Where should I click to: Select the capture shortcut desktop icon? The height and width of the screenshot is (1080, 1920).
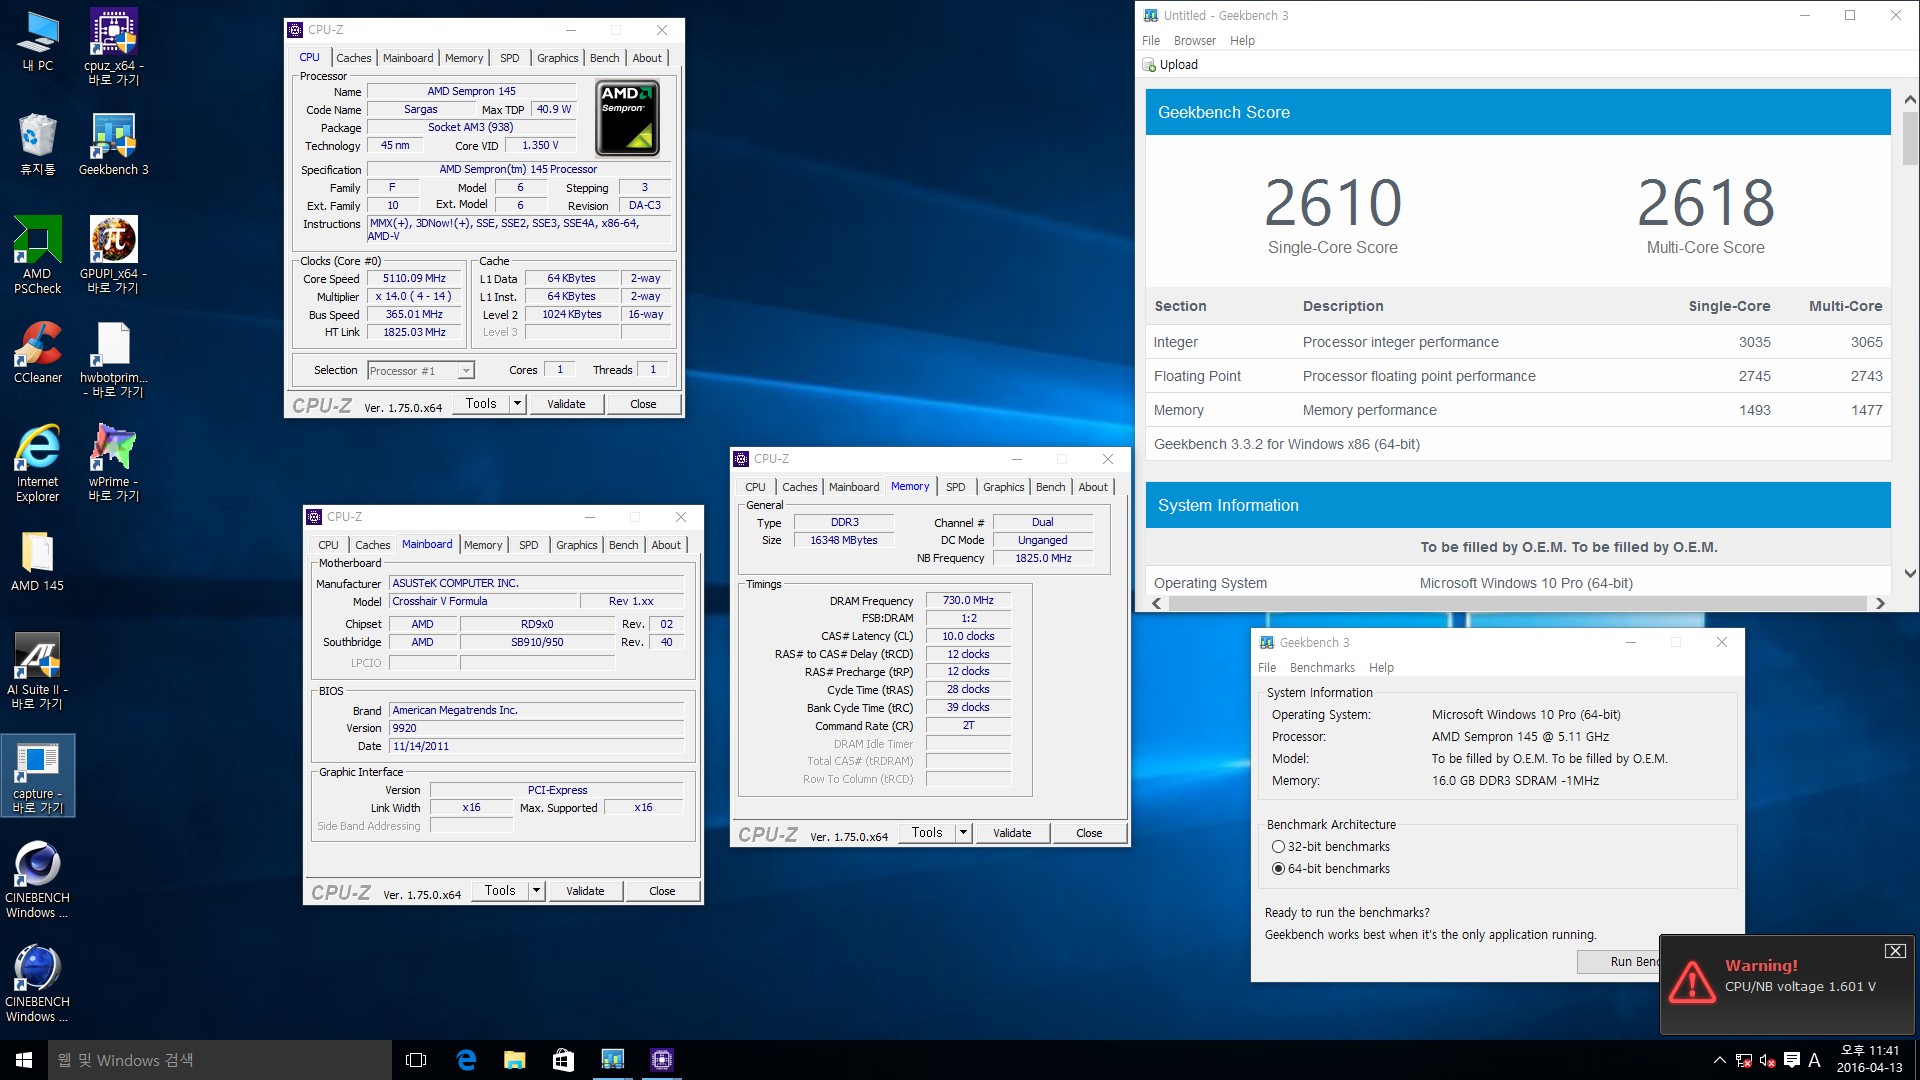(38, 776)
